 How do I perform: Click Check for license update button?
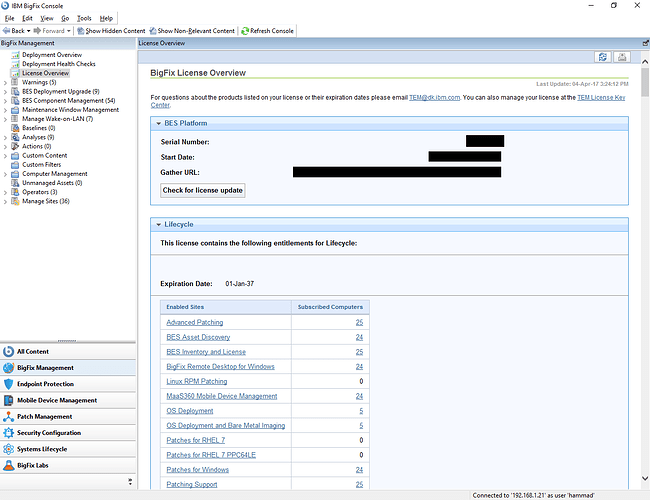coord(203,190)
